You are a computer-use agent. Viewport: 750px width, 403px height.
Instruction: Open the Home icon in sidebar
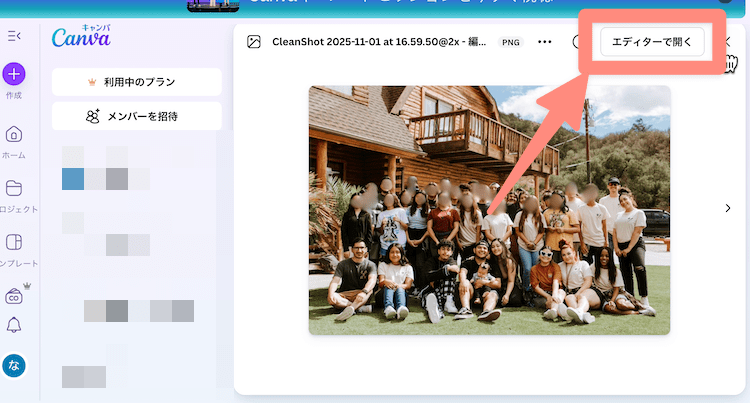tap(14, 135)
